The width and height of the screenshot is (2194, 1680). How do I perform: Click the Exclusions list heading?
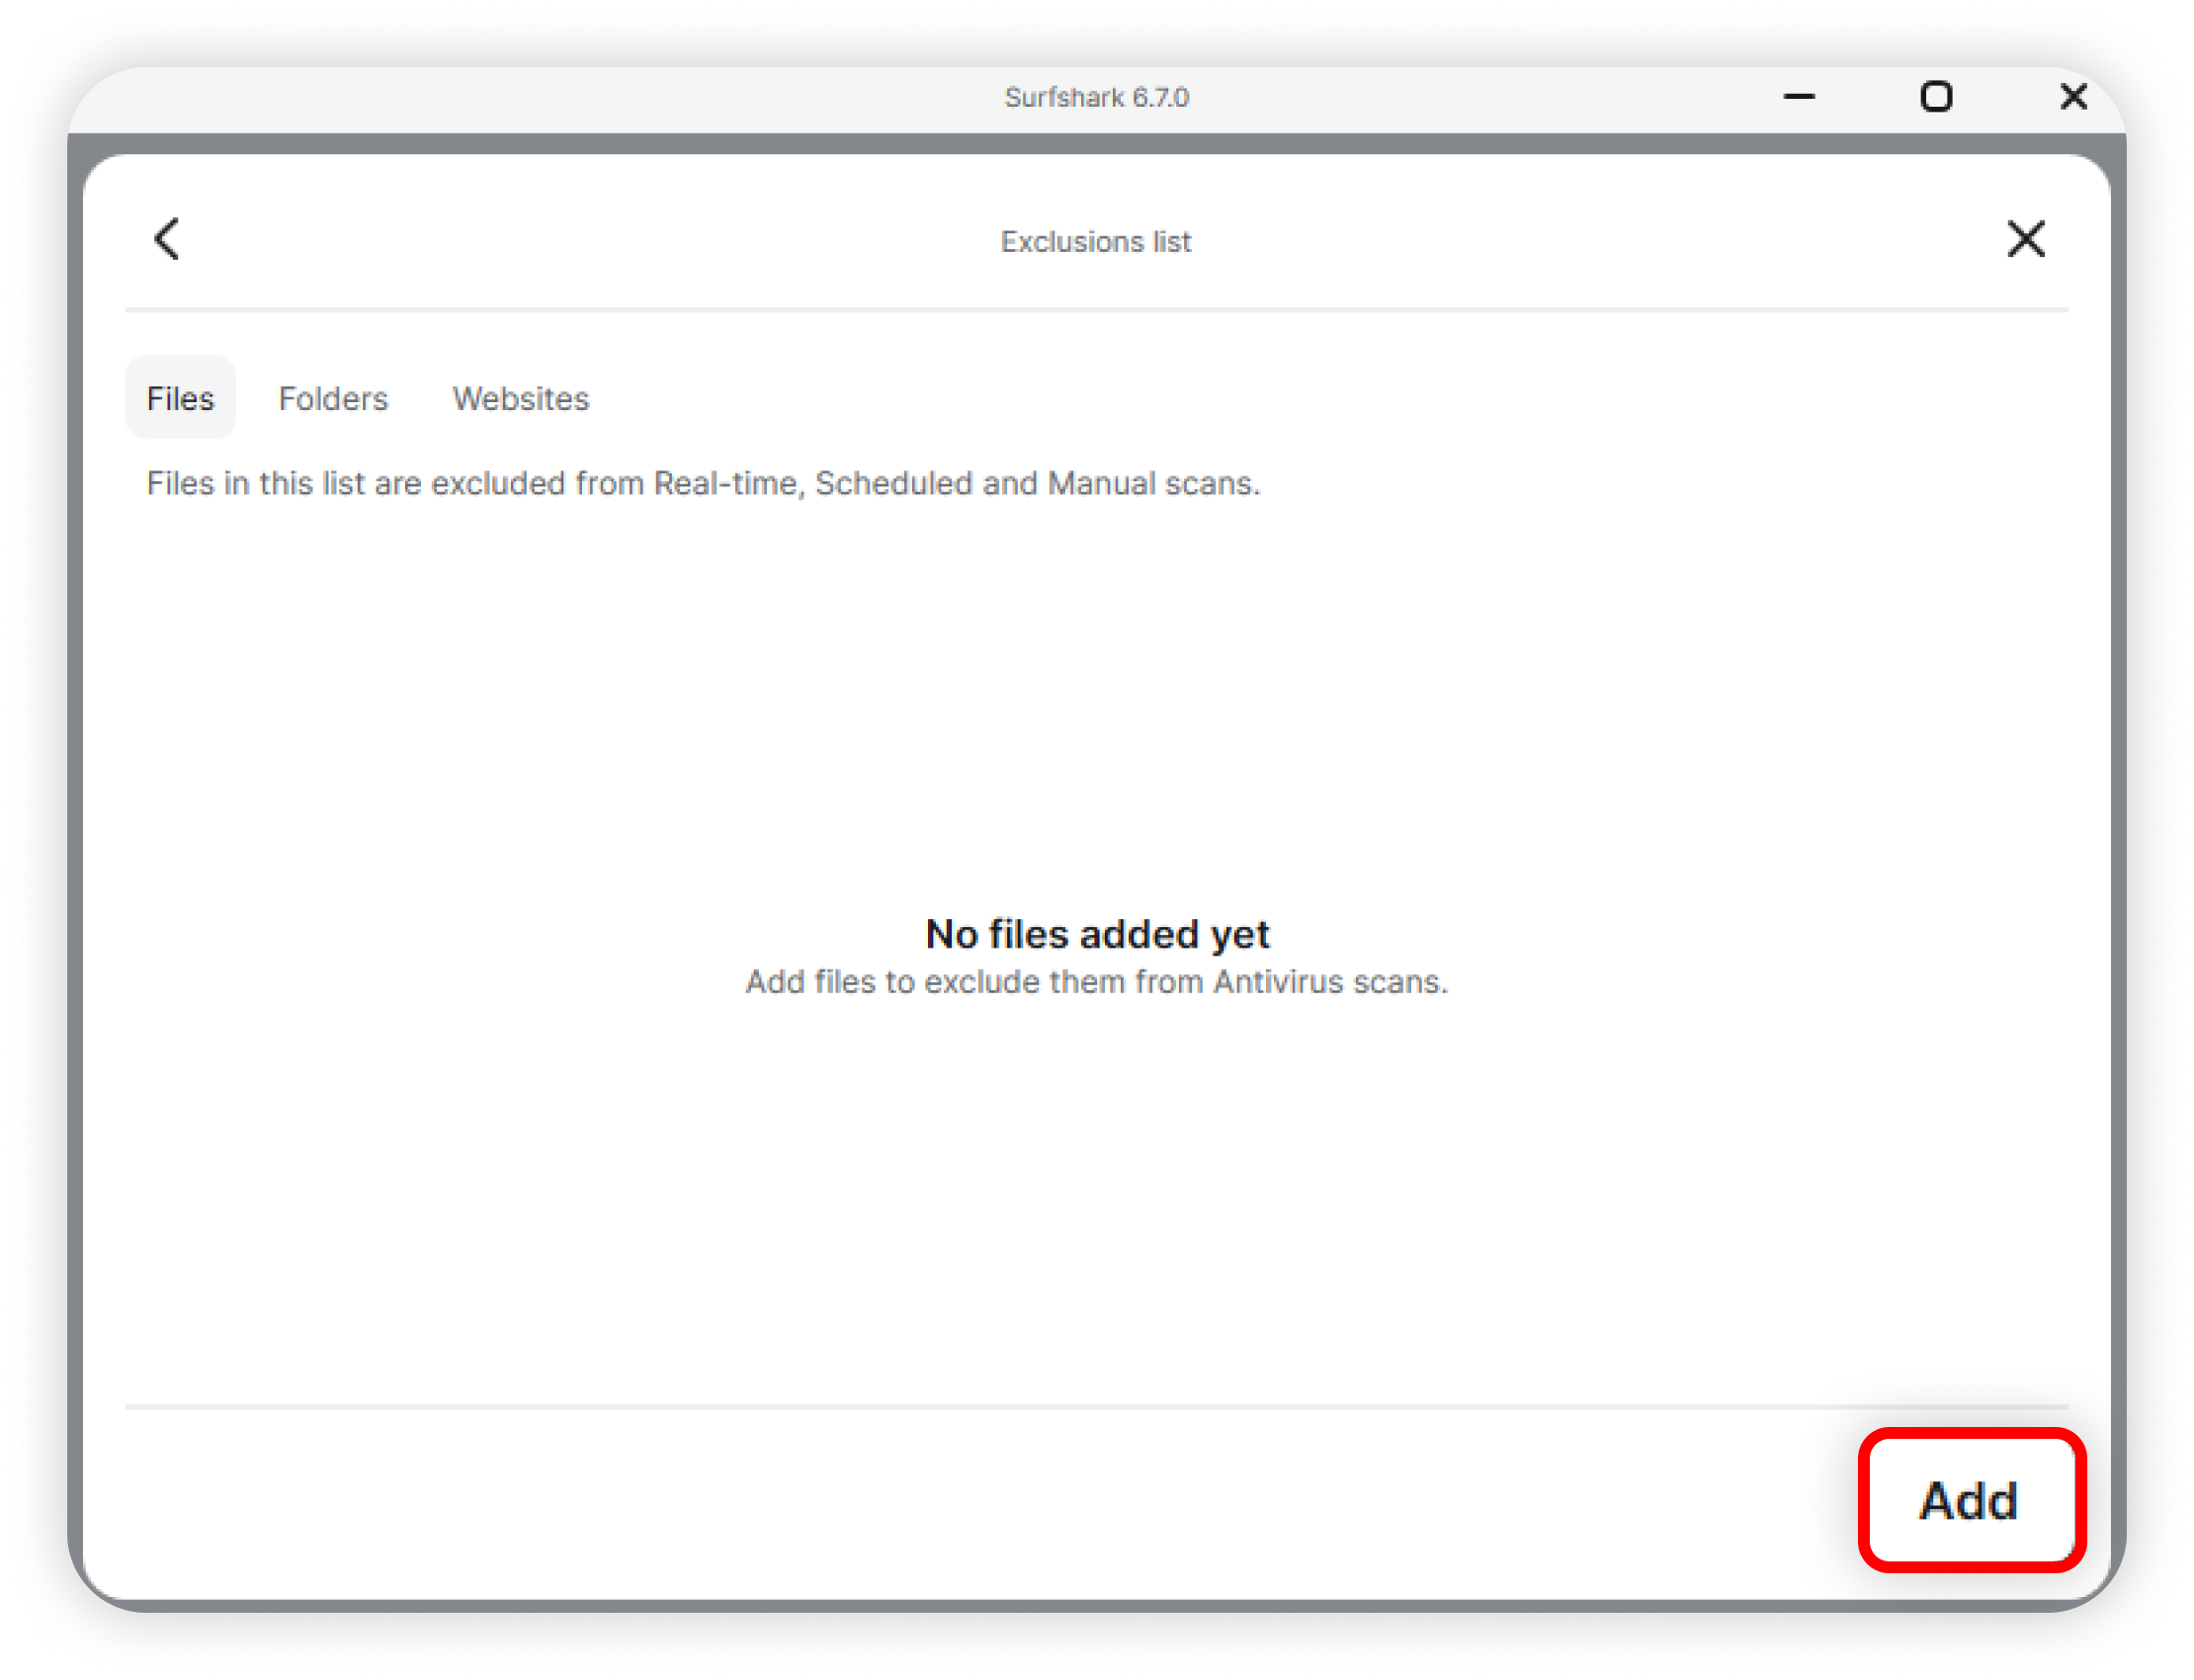tap(1096, 242)
